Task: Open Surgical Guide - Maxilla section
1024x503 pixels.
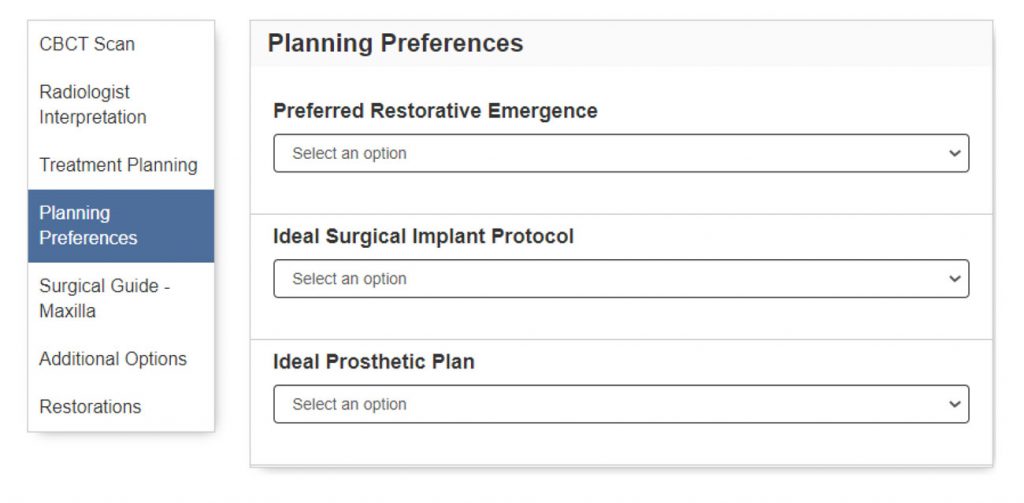Action: (105, 298)
